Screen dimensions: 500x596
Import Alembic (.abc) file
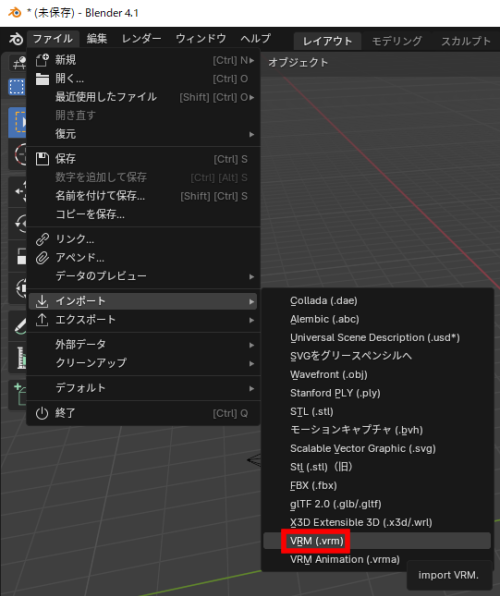click(377, 319)
